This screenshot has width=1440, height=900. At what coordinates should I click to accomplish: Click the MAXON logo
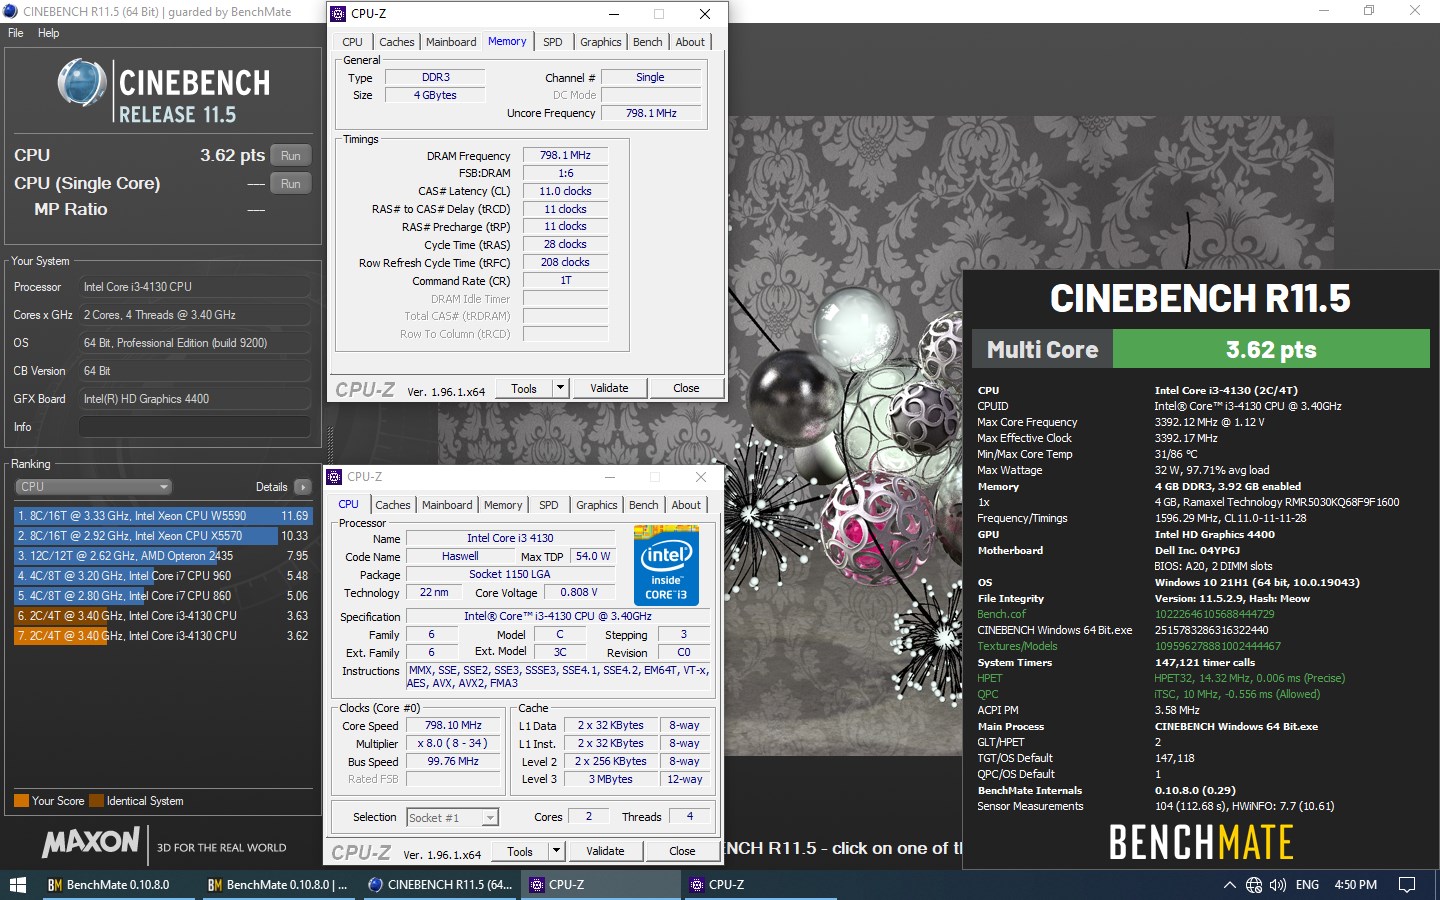pyautogui.click(x=91, y=842)
